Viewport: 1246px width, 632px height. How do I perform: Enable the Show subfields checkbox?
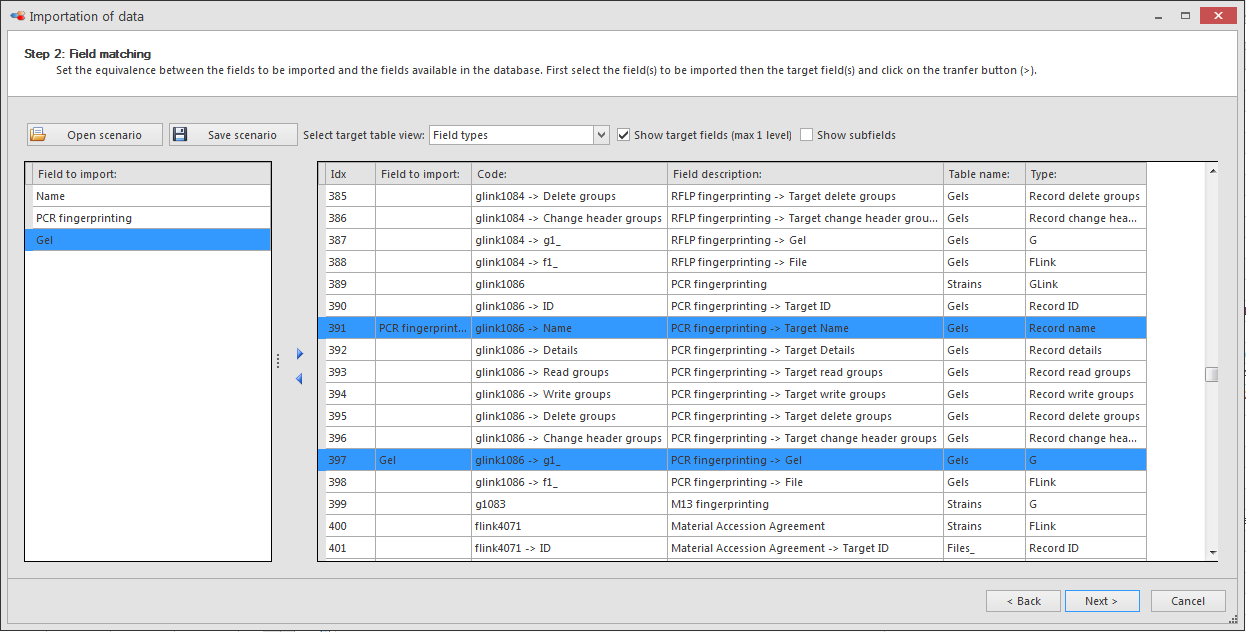[x=807, y=135]
